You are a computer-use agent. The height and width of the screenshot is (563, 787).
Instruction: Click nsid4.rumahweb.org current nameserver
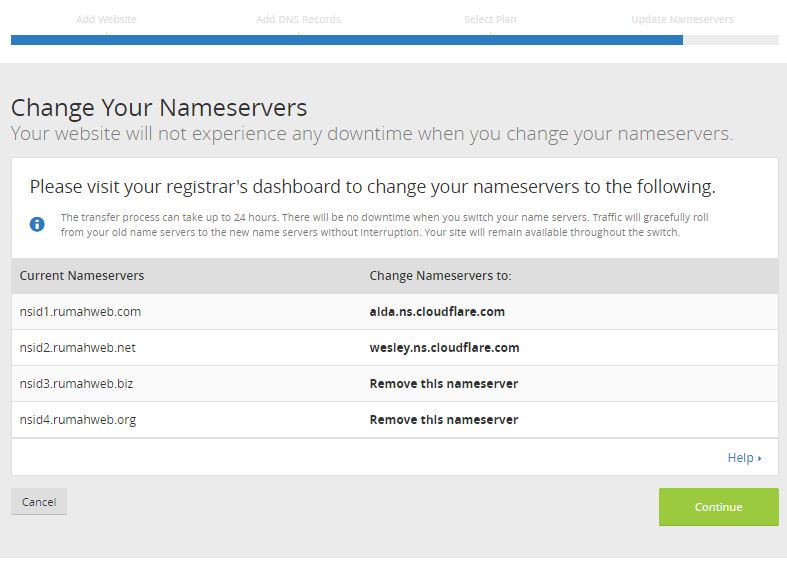78,420
